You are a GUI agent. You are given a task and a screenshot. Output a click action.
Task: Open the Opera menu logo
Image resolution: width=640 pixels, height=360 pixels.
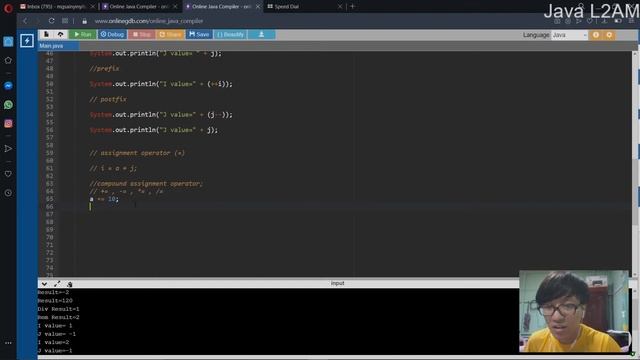(x=8, y=7)
